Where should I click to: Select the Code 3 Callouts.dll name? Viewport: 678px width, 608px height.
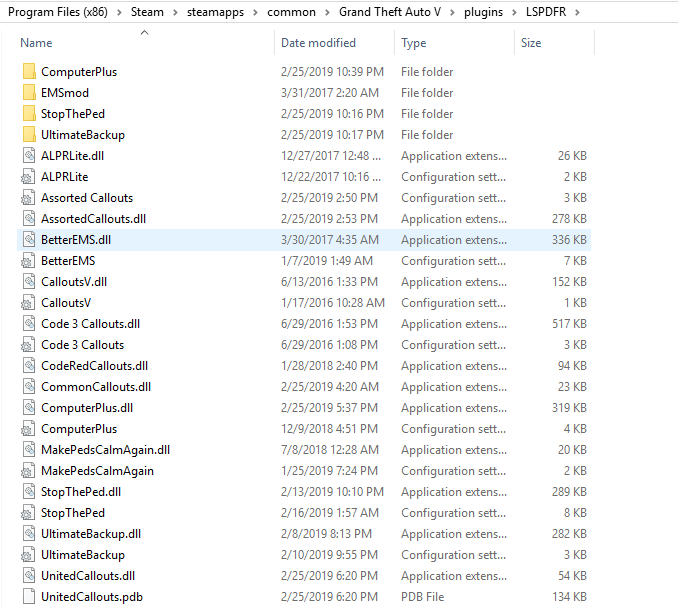coord(91,324)
